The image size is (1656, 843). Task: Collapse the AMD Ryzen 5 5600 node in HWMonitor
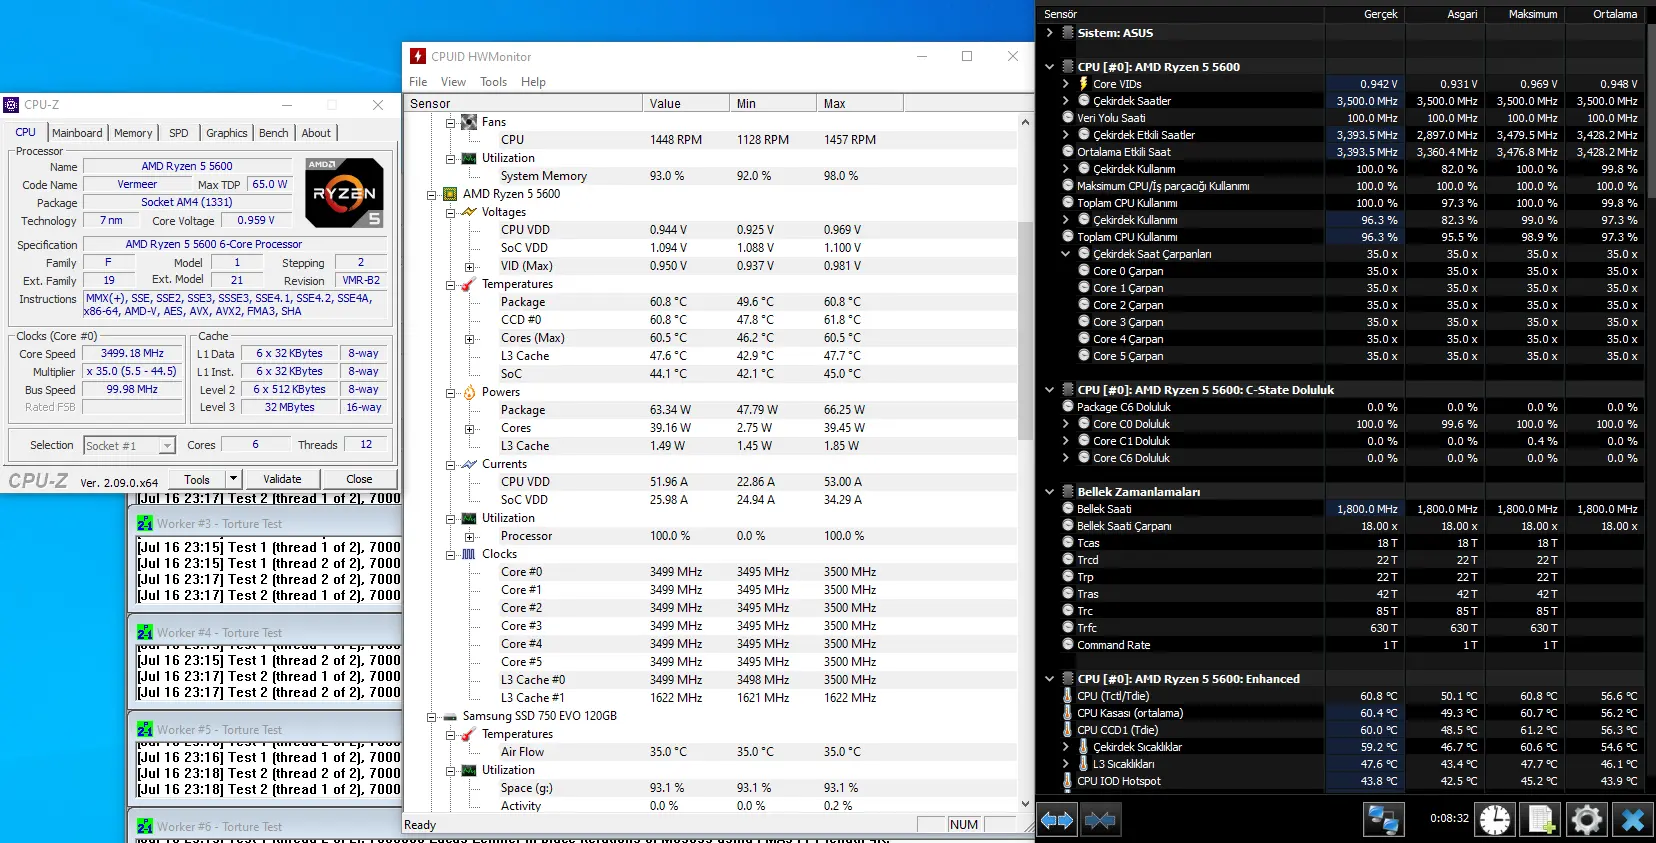[x=432, y=194]
